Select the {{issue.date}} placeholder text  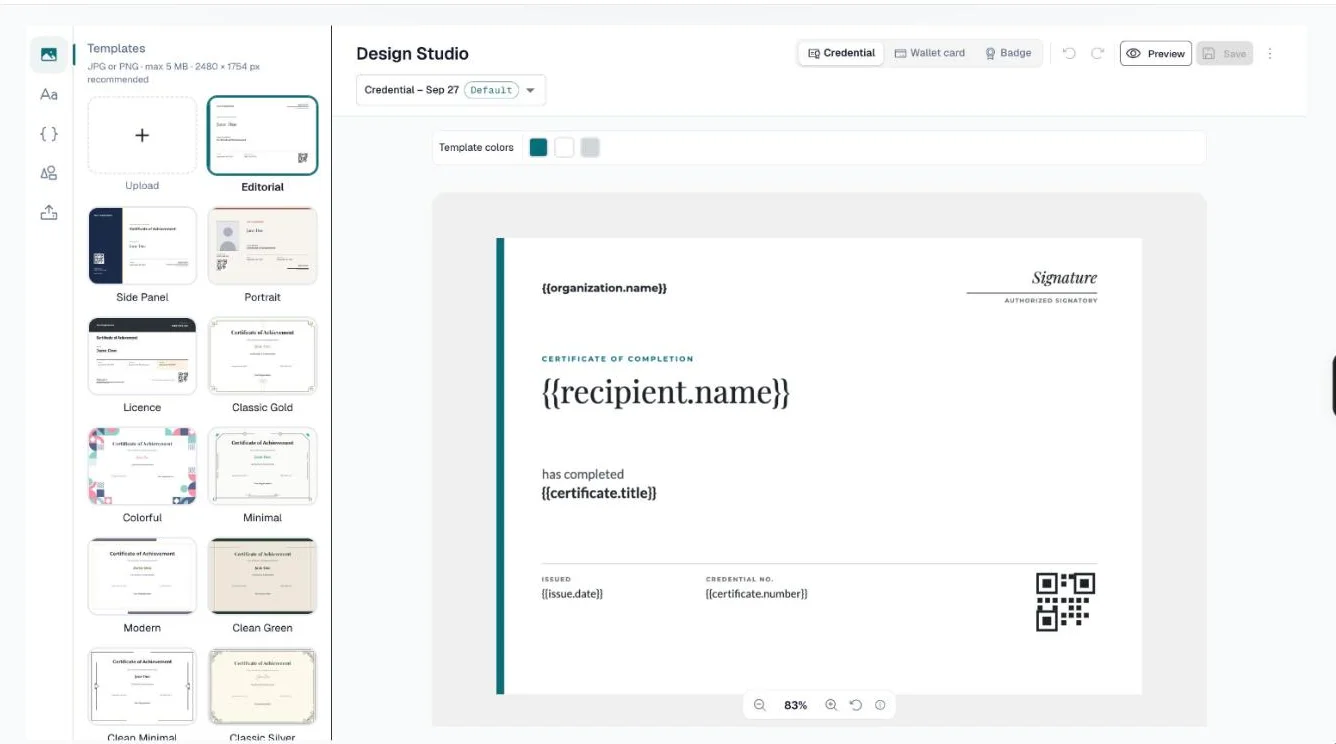click(572, 594)
